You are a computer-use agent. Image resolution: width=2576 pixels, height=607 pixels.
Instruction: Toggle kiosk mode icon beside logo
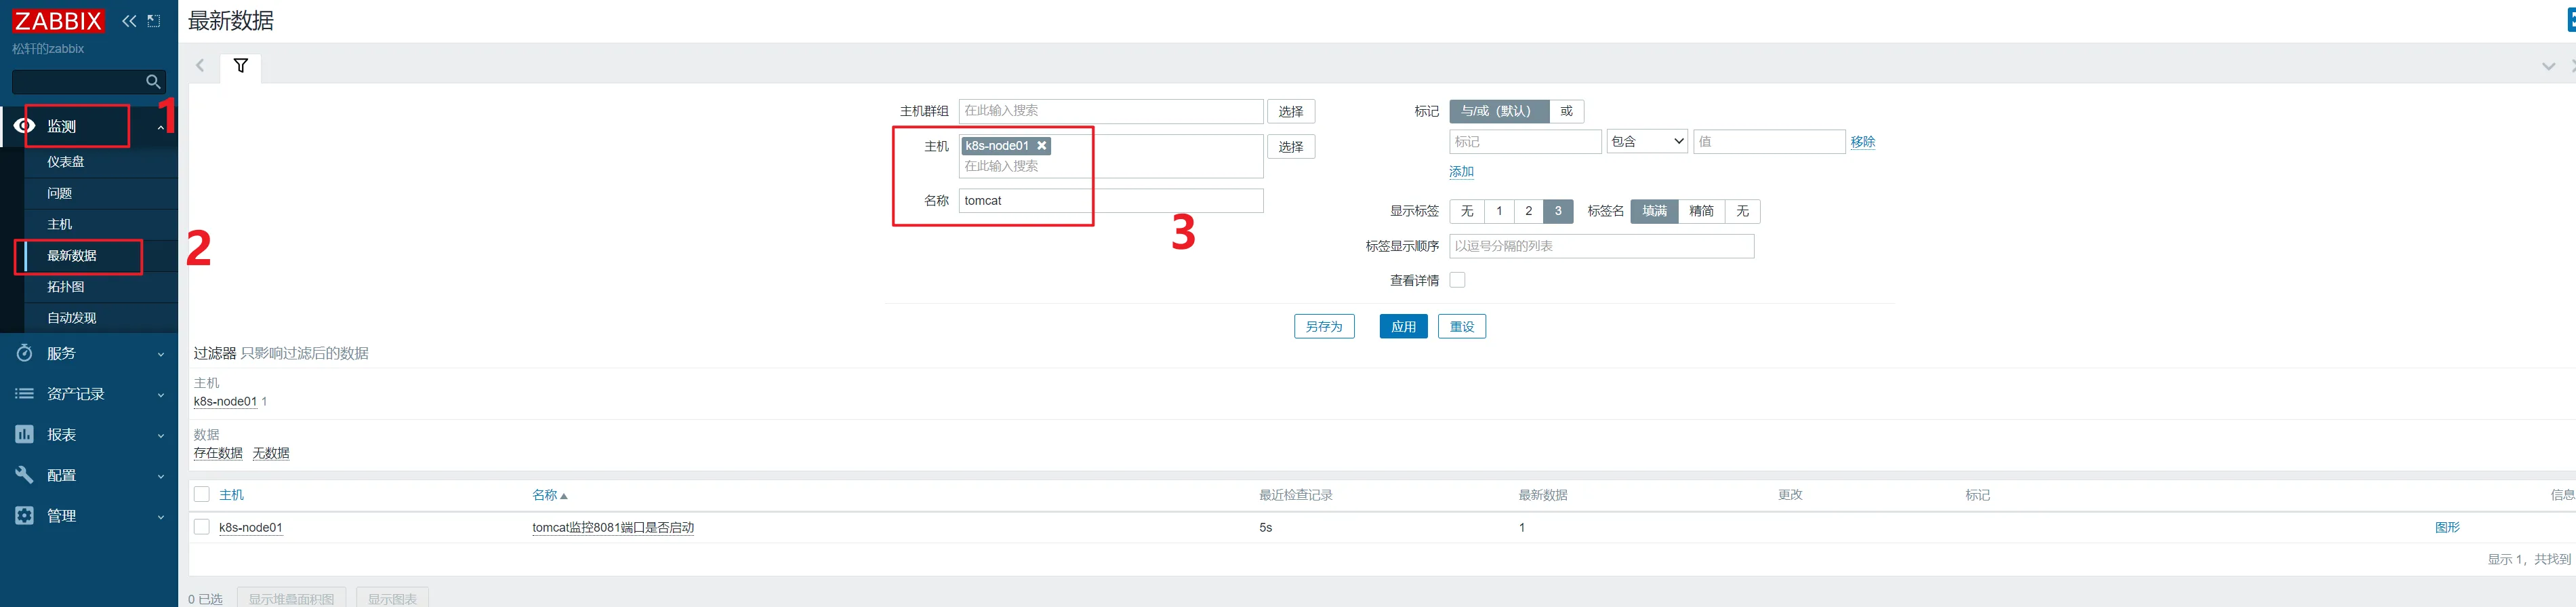[x=154, y=21]
